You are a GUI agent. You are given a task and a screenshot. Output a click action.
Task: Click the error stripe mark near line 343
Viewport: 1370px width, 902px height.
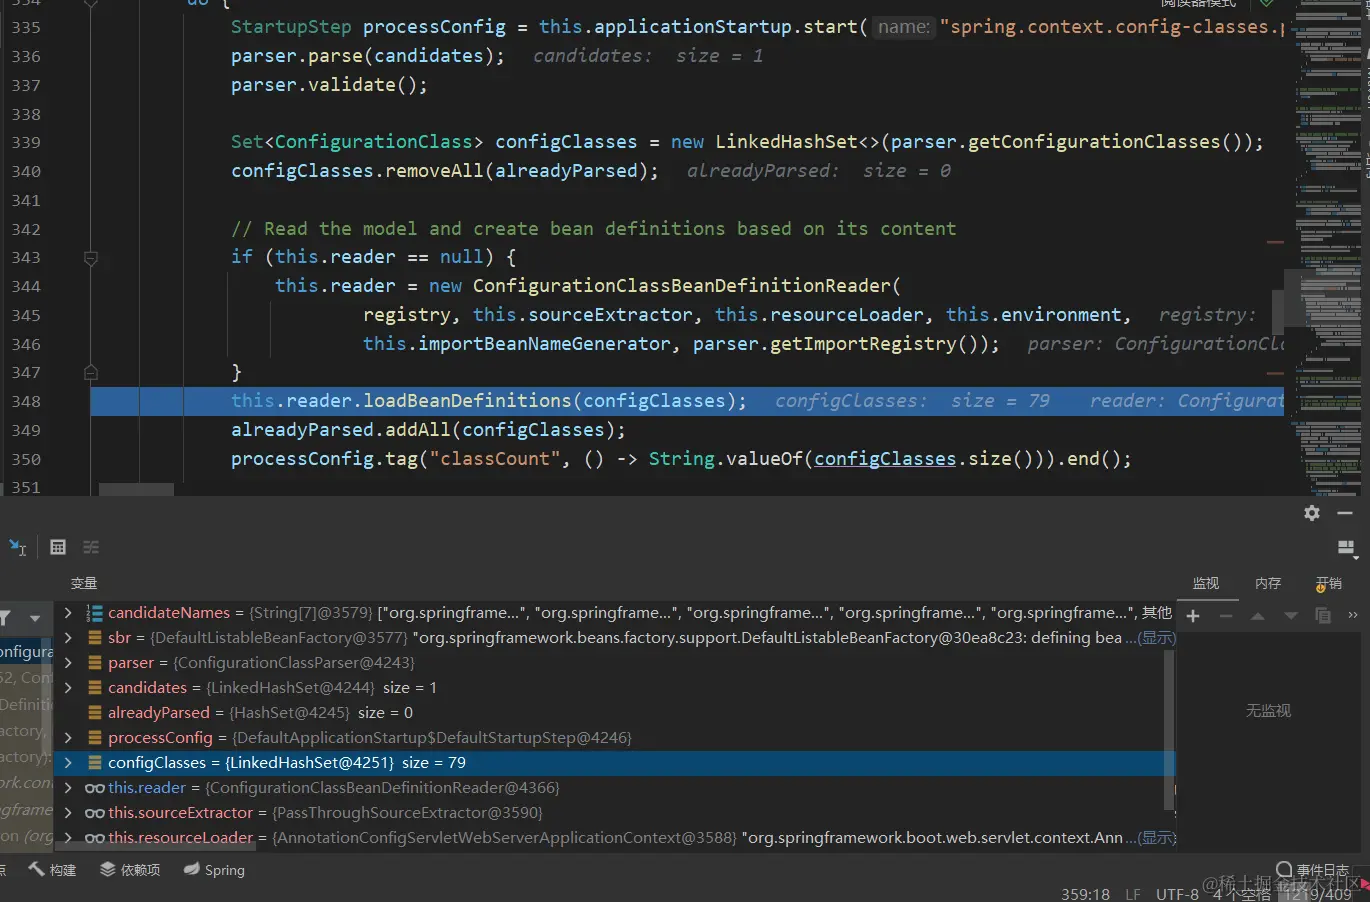click(x=1275, y=243)
